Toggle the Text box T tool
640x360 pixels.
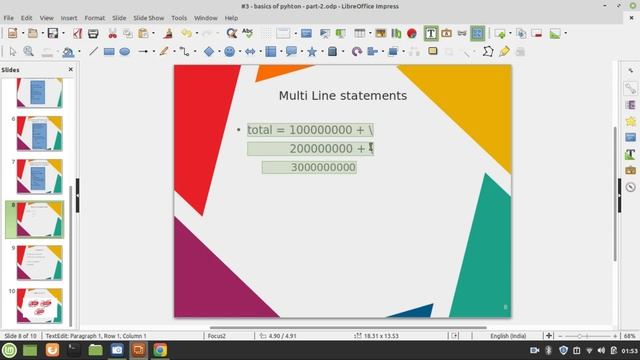pyautogui.click(x=431, y=33)
